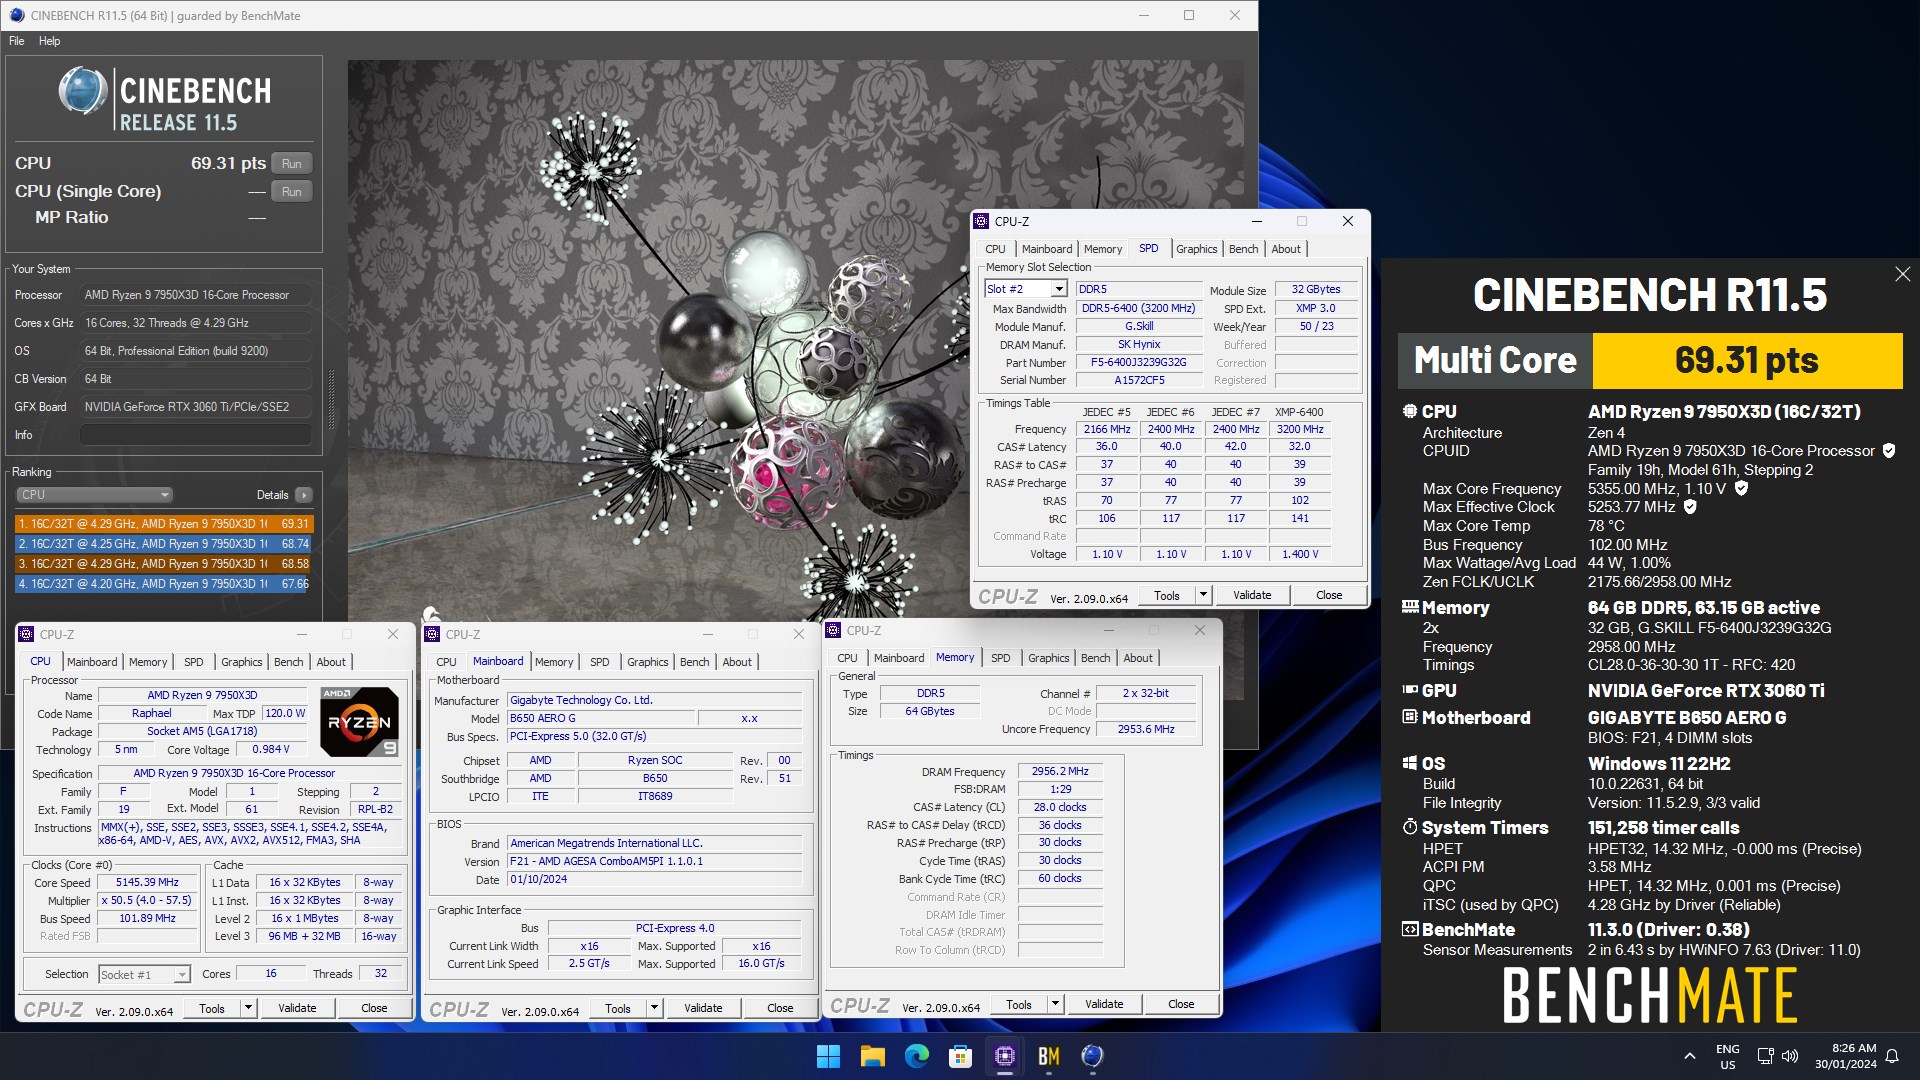Click the Motherboard icon in BenchMate panel
The width and height of the screenshot is (1920, 1080).
click(x=1410, y=717)
